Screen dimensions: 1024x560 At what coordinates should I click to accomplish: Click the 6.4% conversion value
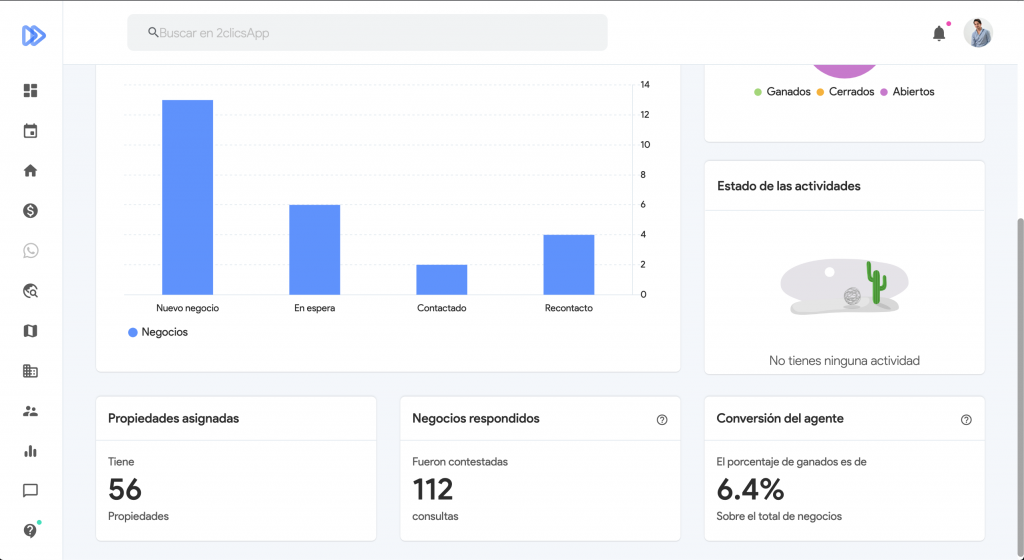(x=750, y=490)
